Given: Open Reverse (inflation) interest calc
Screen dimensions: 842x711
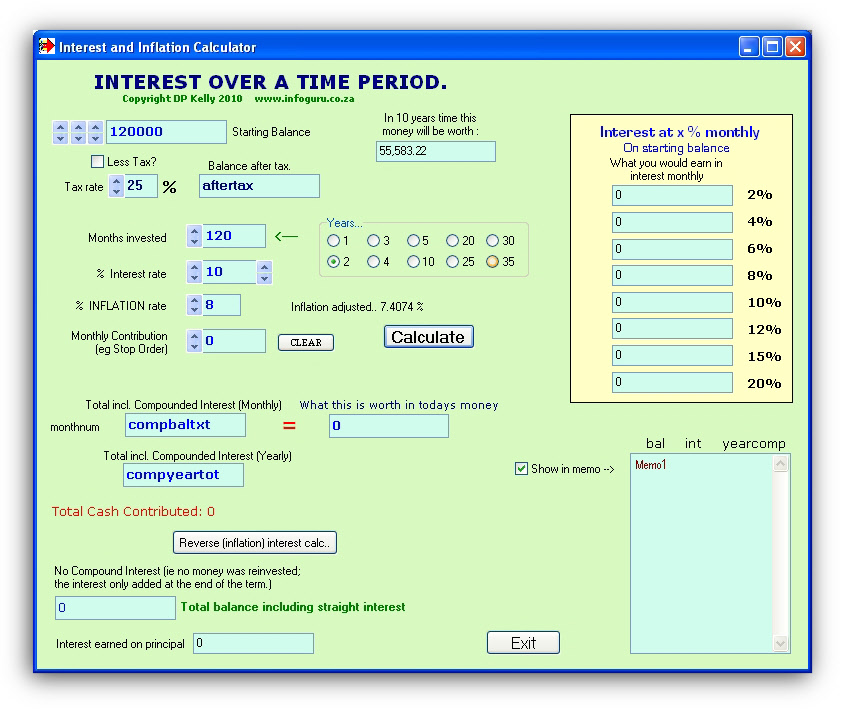Looking at the screenshot, I should pos(255,543).
